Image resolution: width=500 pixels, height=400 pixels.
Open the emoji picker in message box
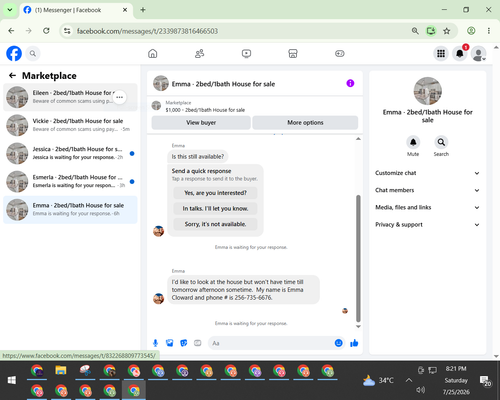(338, 343)
